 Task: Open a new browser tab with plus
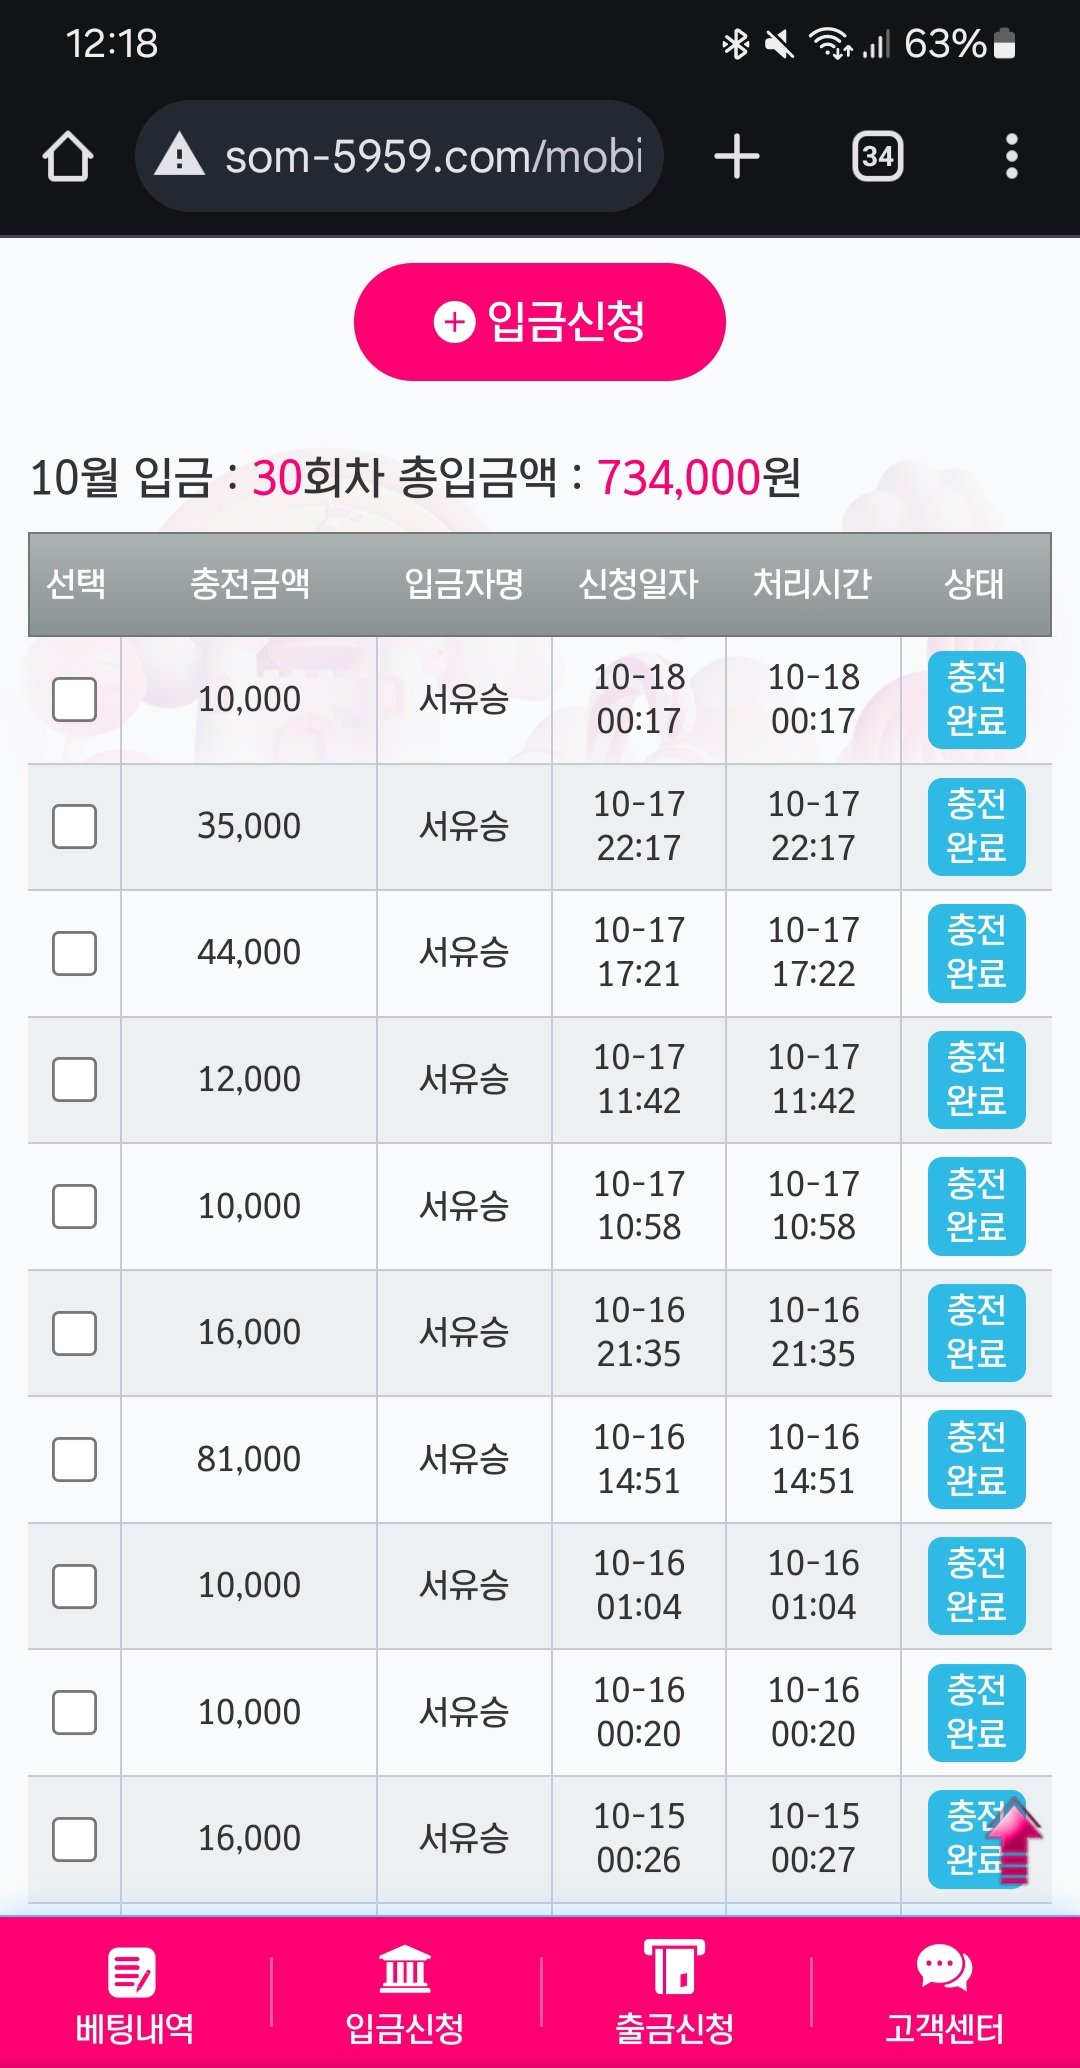coord(737,157)
